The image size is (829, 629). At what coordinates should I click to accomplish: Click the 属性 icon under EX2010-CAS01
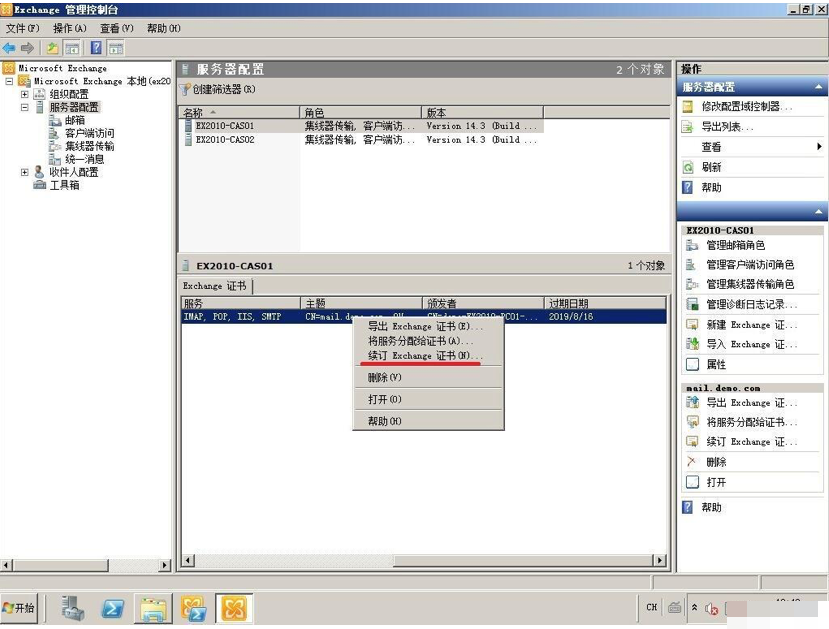coord(692,364)
